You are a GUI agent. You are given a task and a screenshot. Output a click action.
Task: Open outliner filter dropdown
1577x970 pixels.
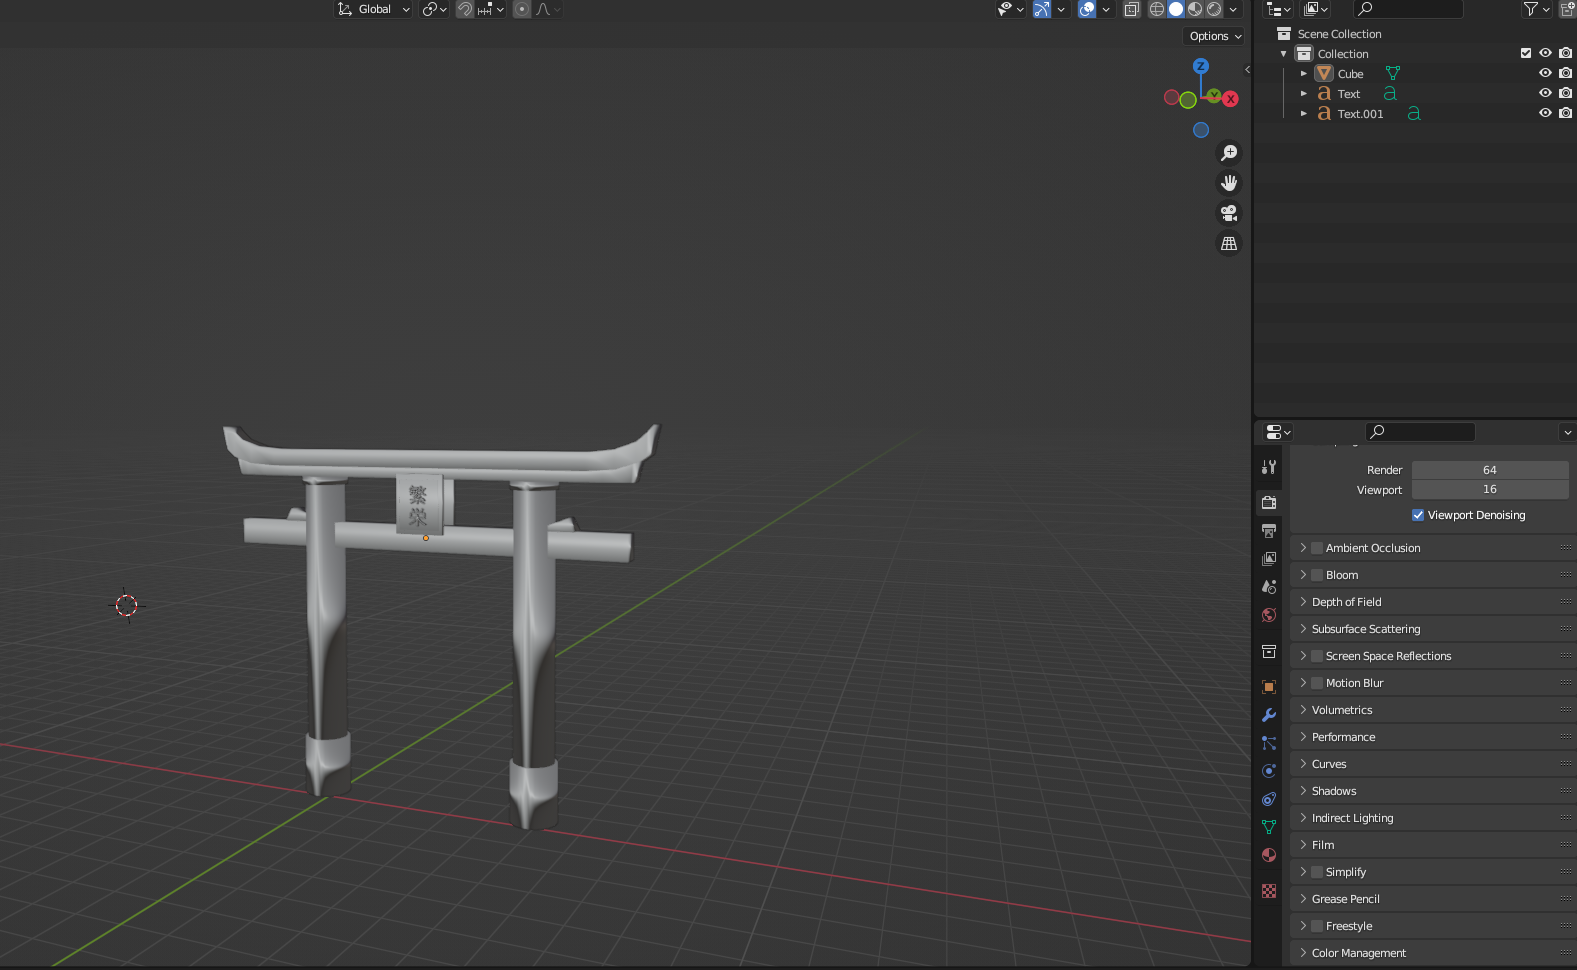(x=1536, y=9)
